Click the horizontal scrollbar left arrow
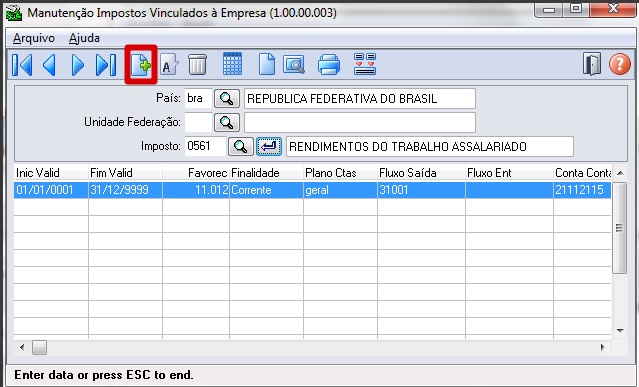639x387 pixels. pos(22,347)
